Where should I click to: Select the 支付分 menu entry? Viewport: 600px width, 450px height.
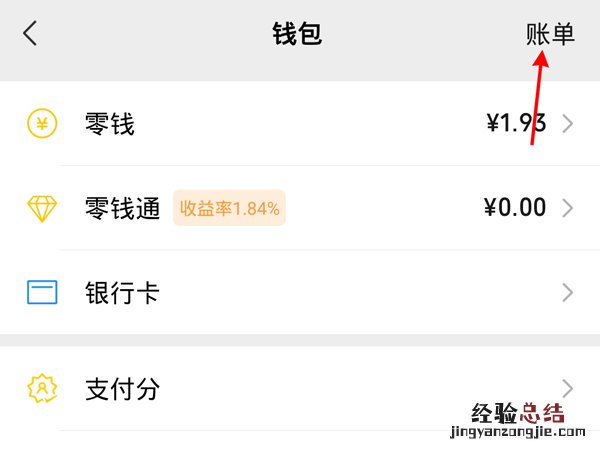[122, 388]
